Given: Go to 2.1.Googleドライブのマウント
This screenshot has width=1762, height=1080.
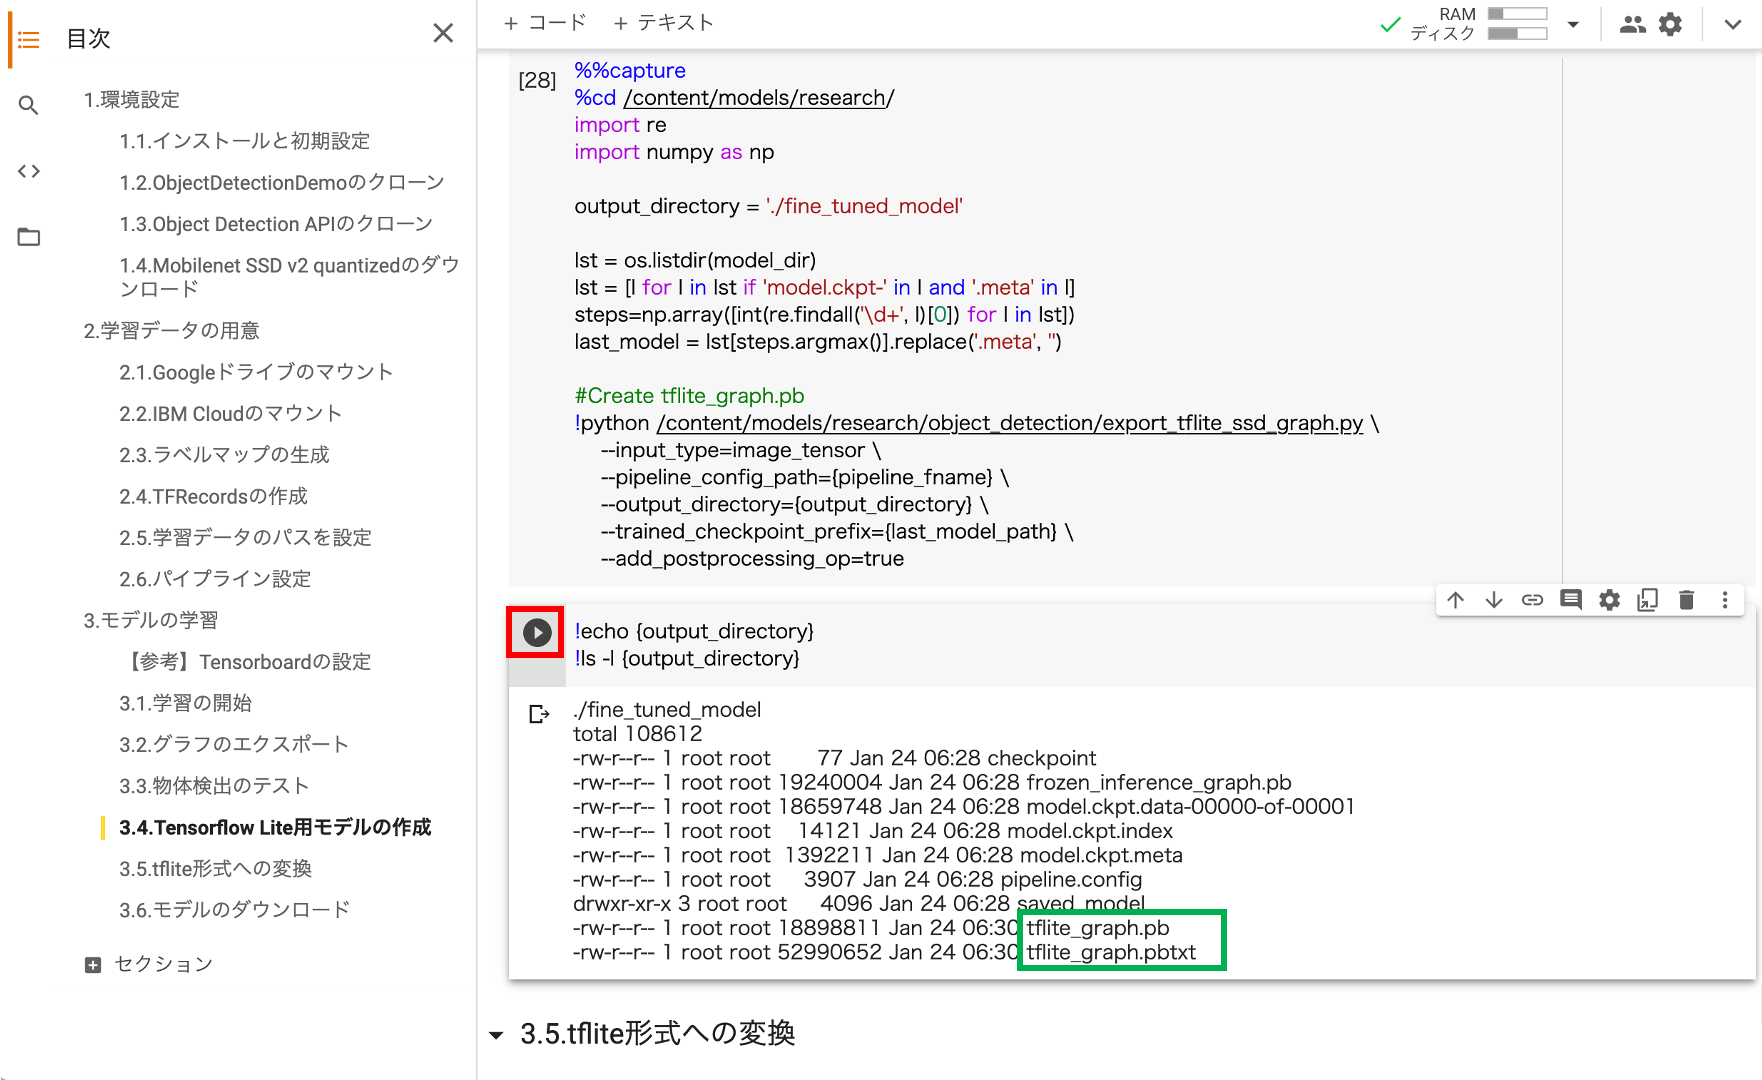Looking at the screenshot, I should coord(256,372).
